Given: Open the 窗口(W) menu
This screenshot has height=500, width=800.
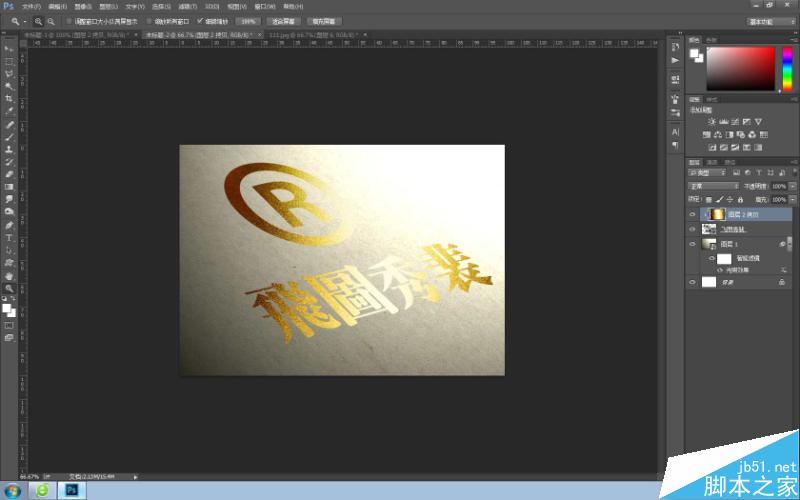Looking at the screenshot, I should point(265,7).
